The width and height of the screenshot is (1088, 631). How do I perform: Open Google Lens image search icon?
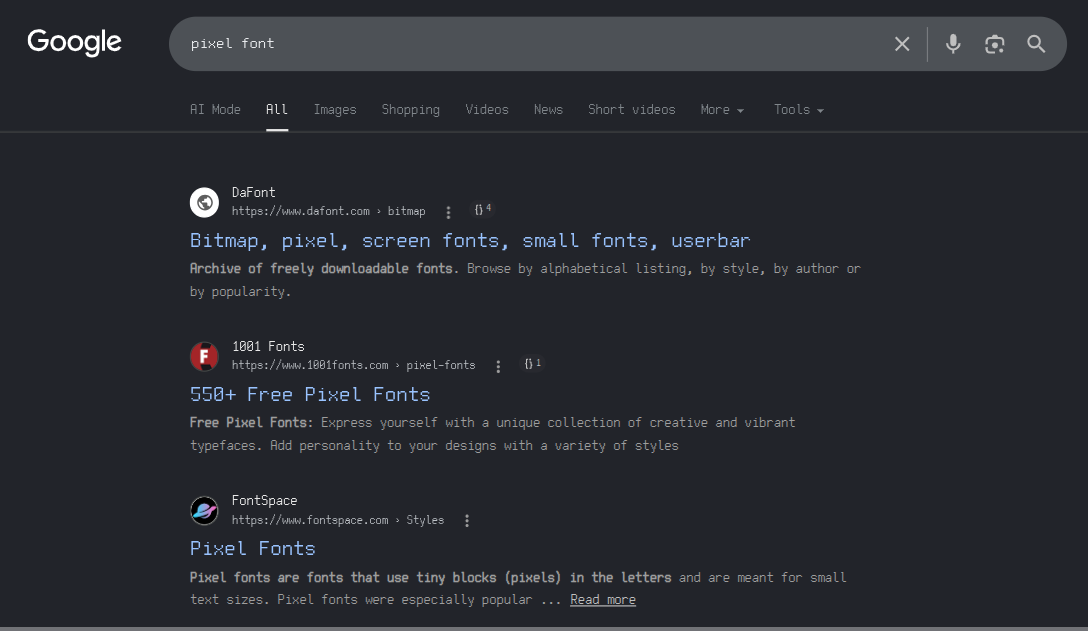coord(994,44)
